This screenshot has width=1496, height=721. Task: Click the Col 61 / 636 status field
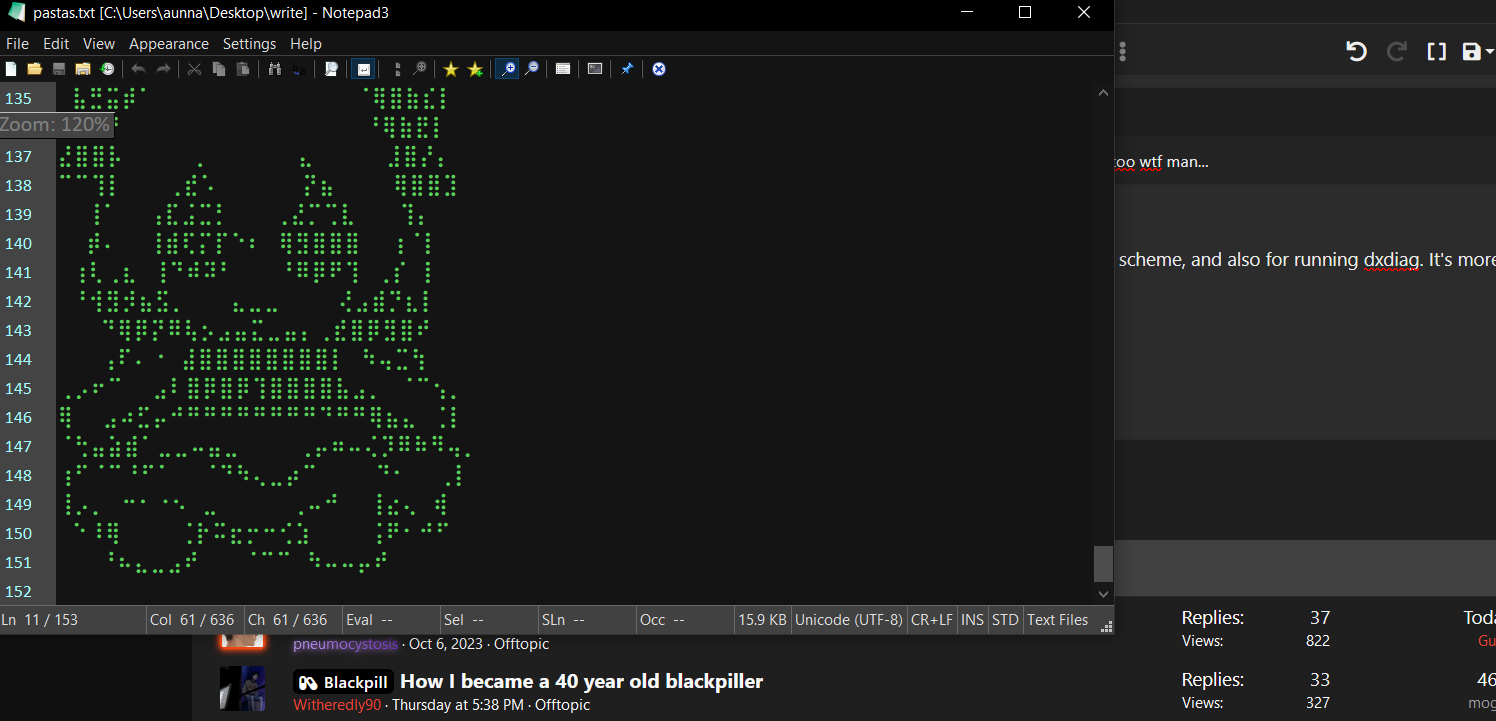point(194,620)
